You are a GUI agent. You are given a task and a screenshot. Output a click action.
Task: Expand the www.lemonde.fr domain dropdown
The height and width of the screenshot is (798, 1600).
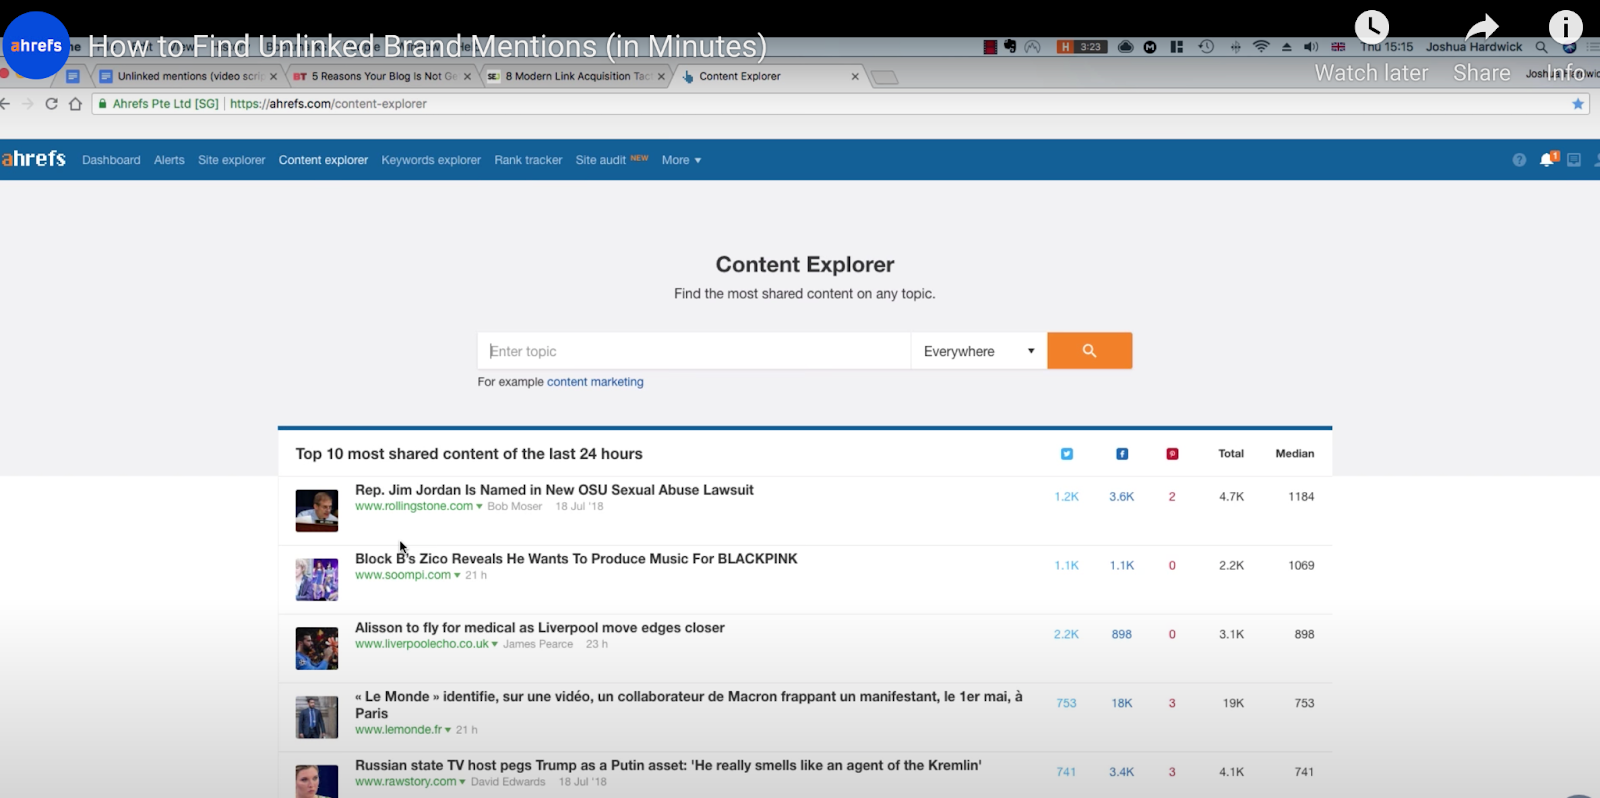pos(447,730)
